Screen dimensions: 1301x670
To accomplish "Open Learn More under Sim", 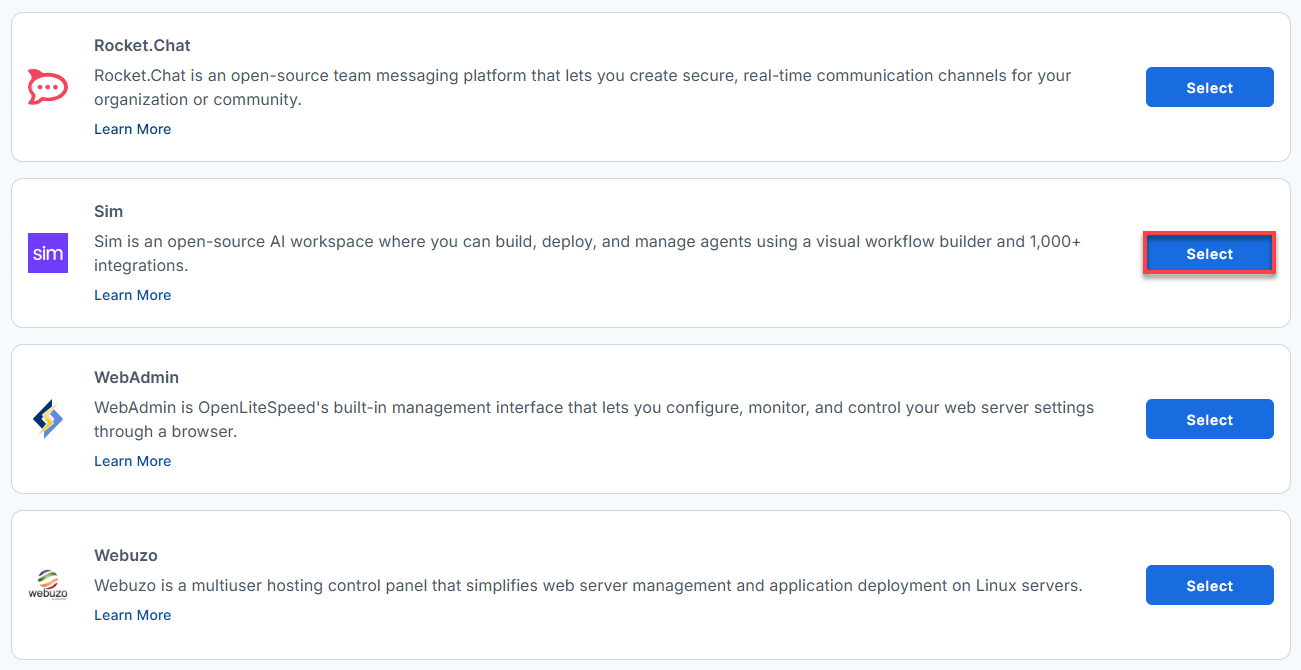I will [132, 295].
